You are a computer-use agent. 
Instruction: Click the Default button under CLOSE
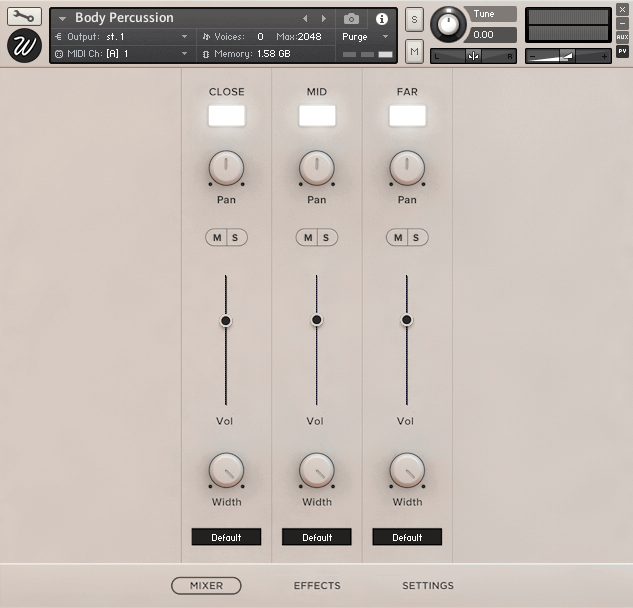[x=226, y=537]
